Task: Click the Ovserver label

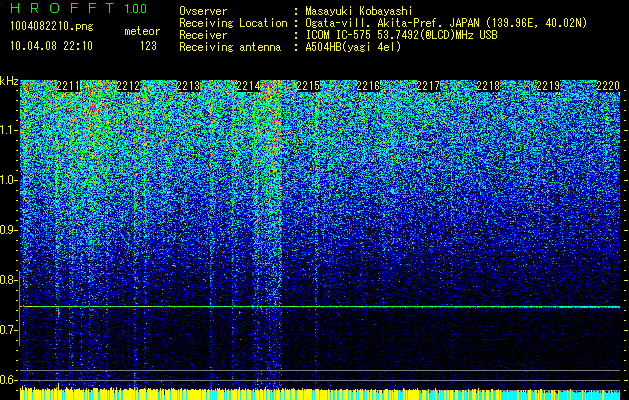Action: (203, 11)
